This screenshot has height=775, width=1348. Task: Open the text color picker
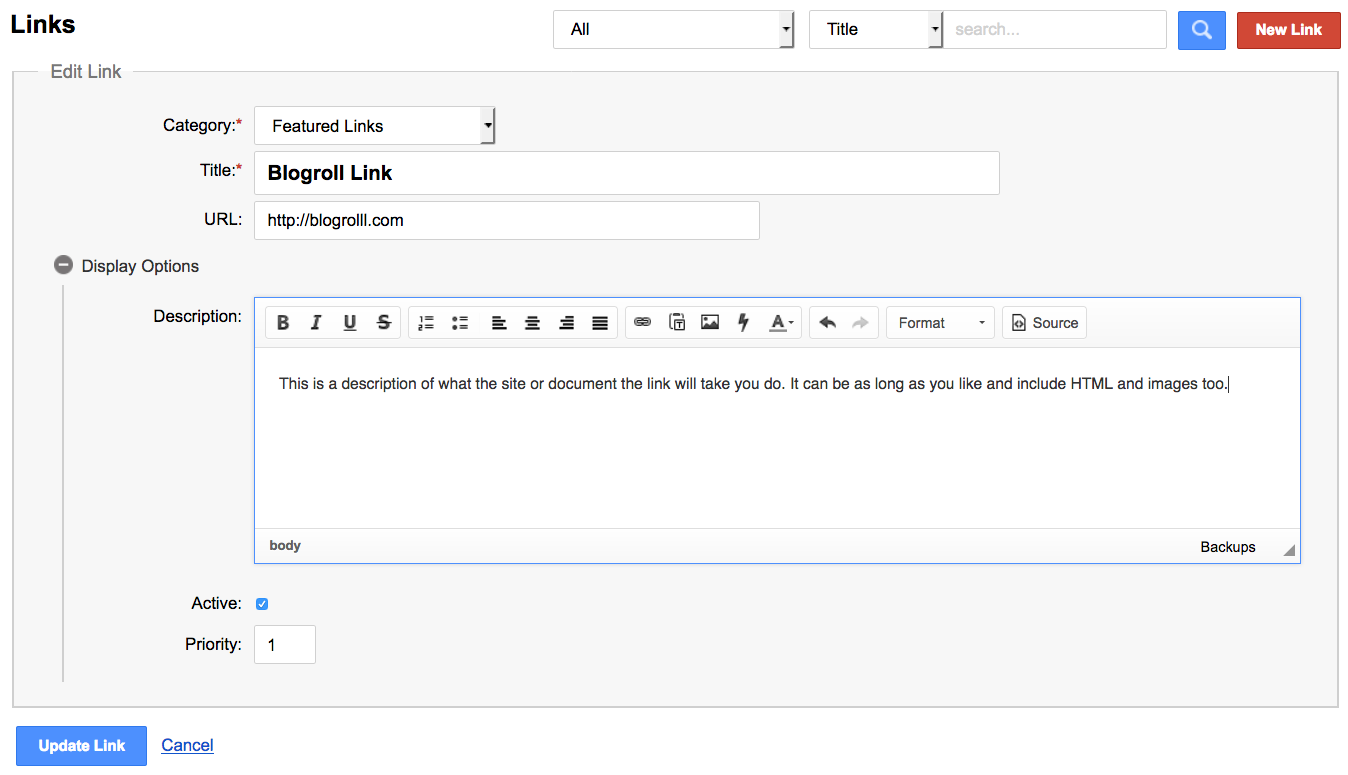tap(781, 323)
